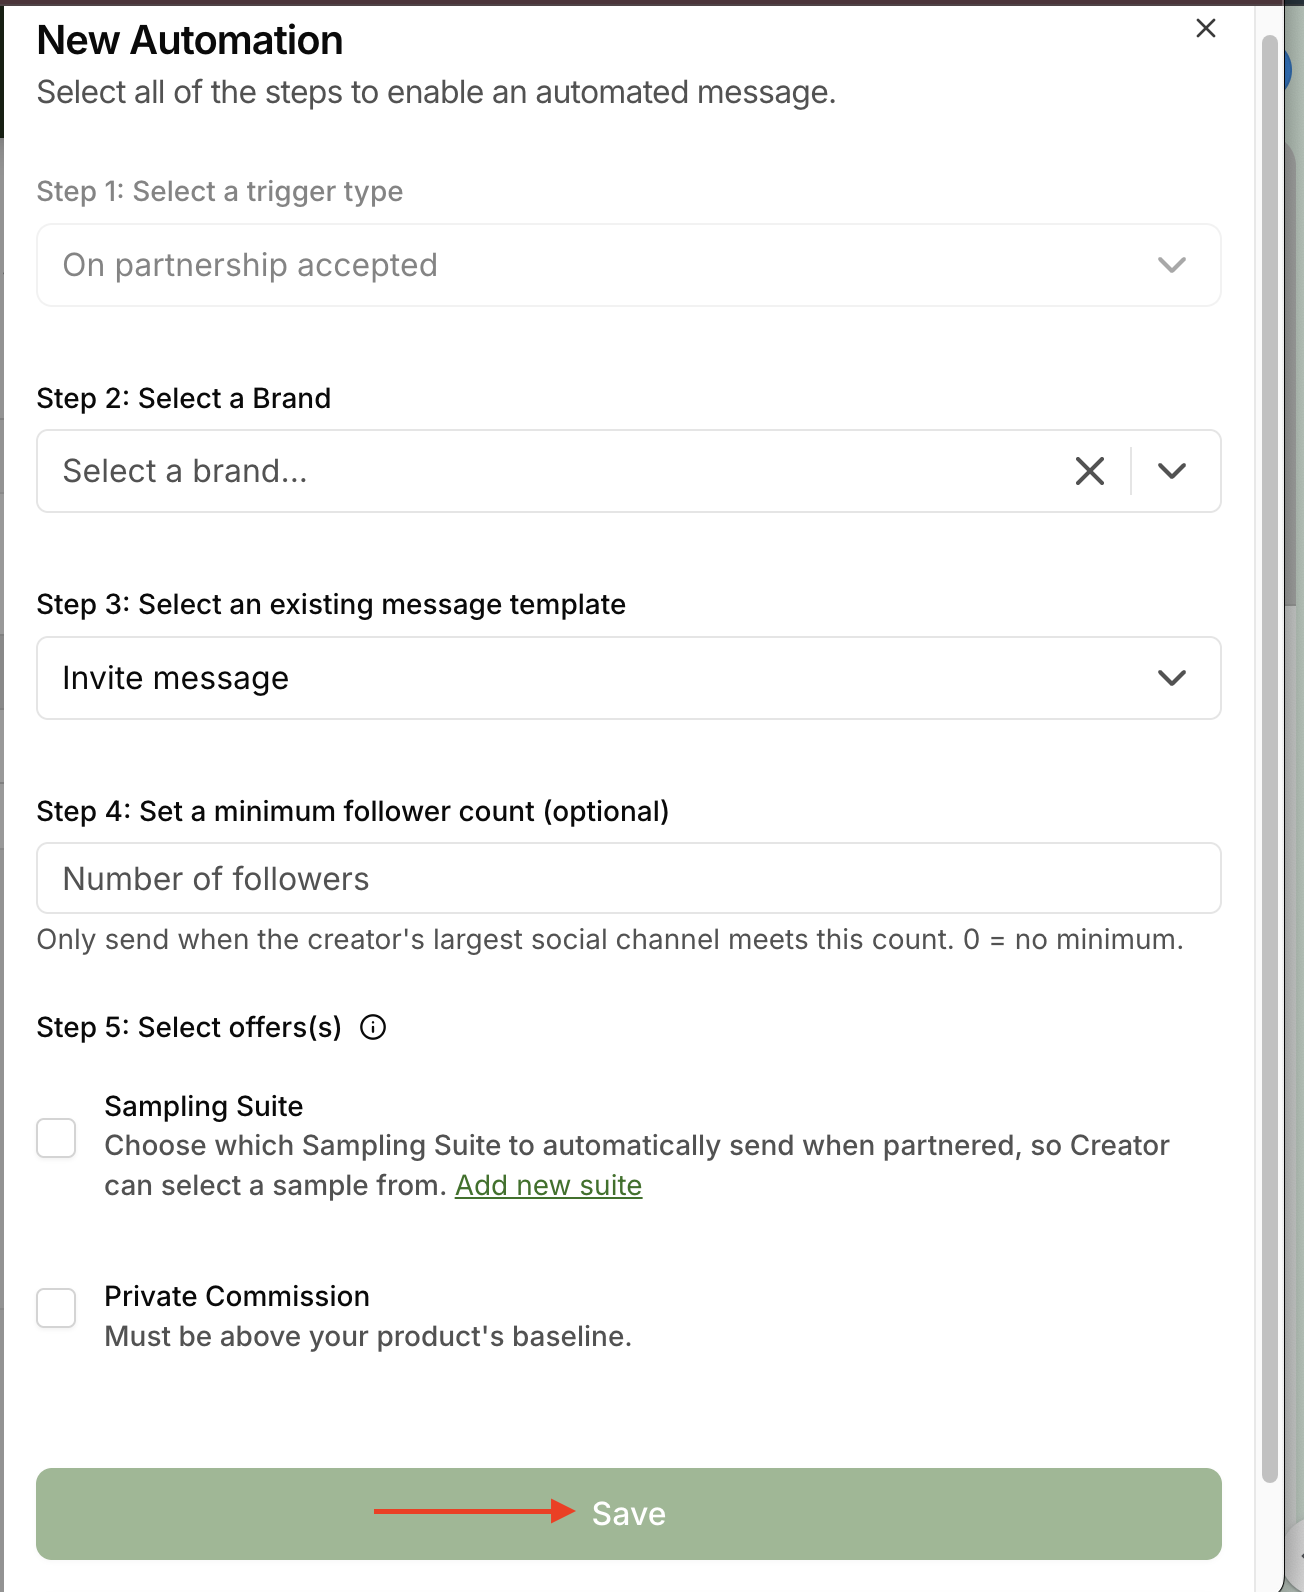
Task: Clear the brand selection with the X icon
Action: (x=1090, y=471)
